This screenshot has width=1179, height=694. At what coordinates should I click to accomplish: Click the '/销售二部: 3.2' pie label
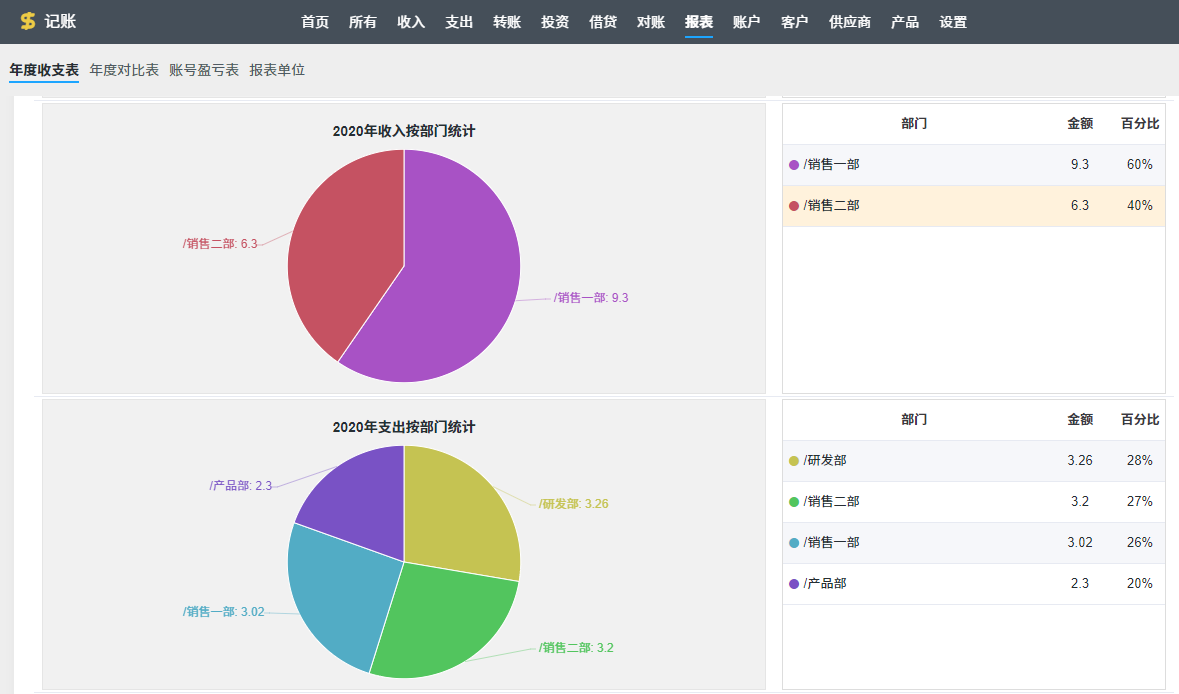(x=576, y=647)
